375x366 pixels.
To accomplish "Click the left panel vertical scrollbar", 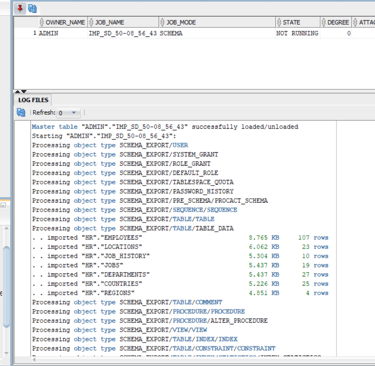I will 7,287.
